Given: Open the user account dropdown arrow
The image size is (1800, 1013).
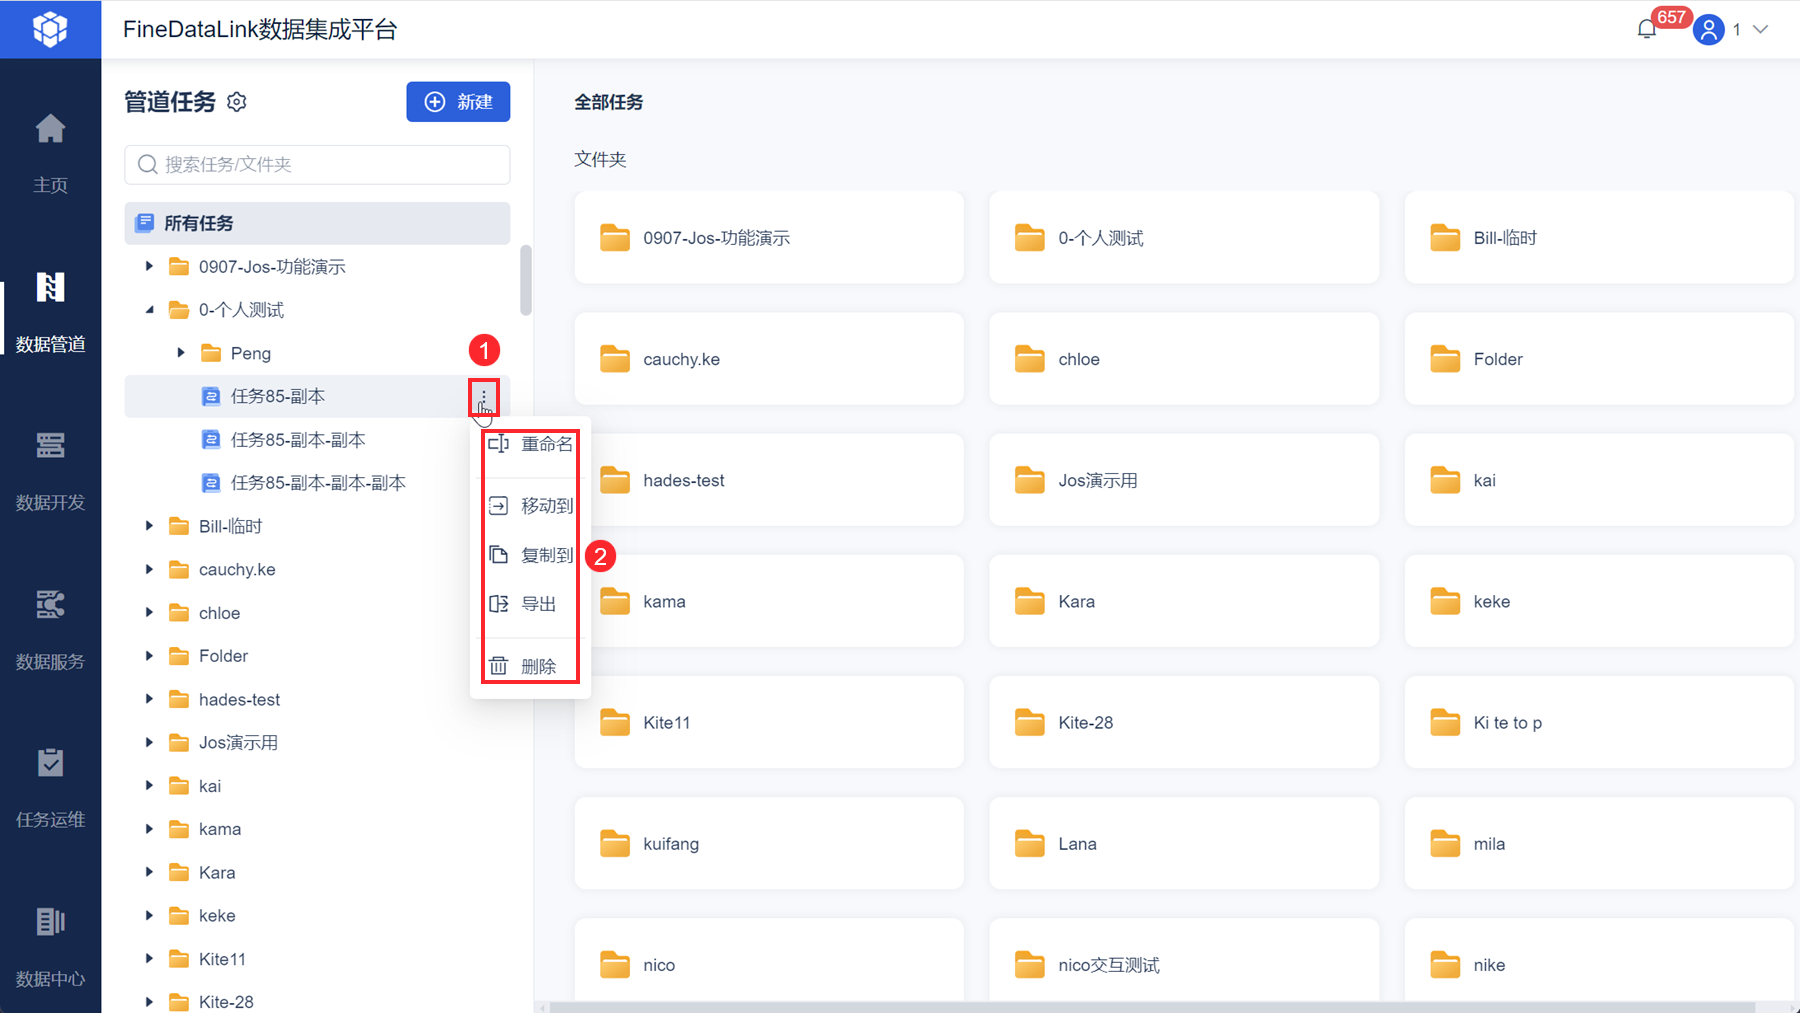Looking at the screenshot, I should tap(1761, 30).
